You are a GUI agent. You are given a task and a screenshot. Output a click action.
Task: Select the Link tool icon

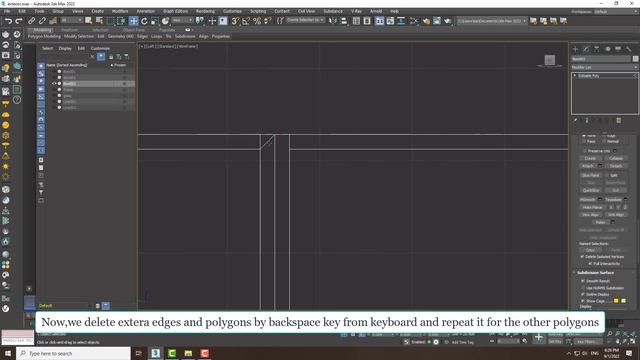(x=31, y=20)
